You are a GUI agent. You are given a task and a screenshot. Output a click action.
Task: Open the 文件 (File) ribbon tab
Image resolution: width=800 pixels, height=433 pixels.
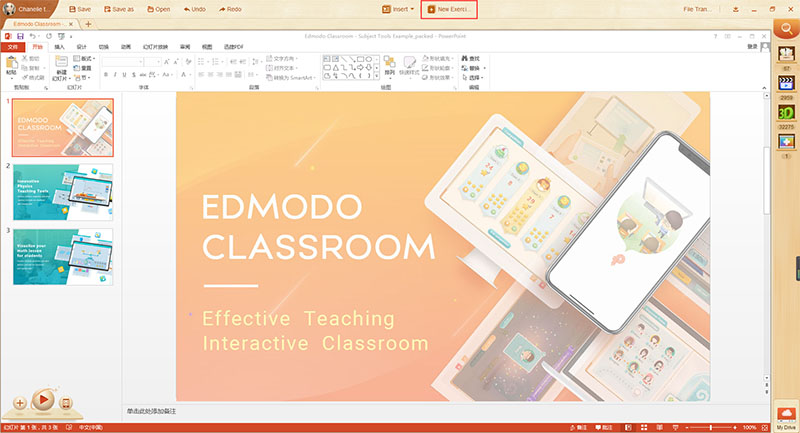click(x=13, y=47)
